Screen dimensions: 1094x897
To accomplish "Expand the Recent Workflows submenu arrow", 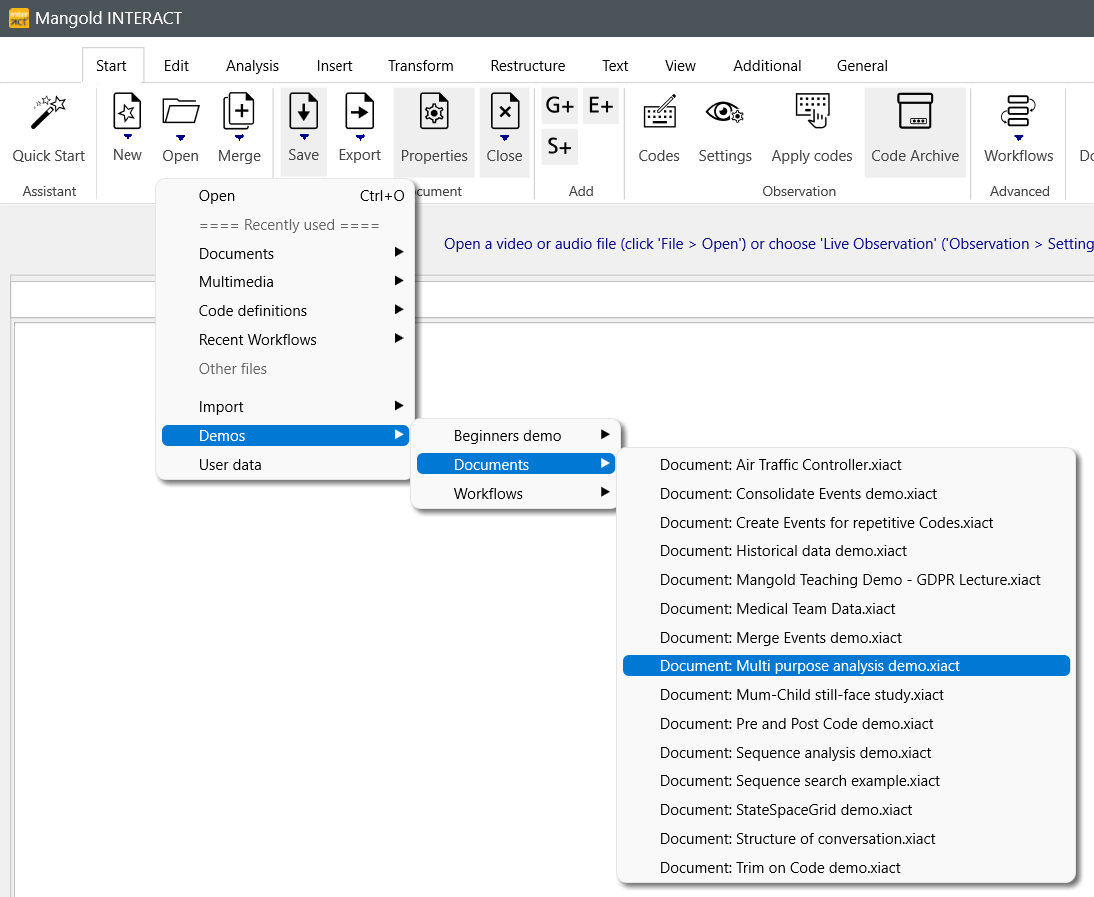I will coord(398,338).
